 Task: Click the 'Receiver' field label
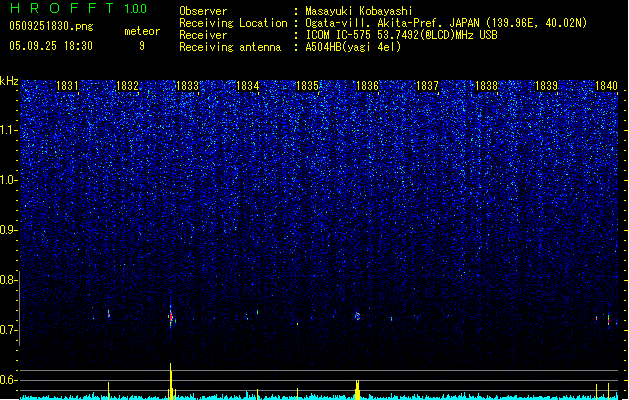203,35
